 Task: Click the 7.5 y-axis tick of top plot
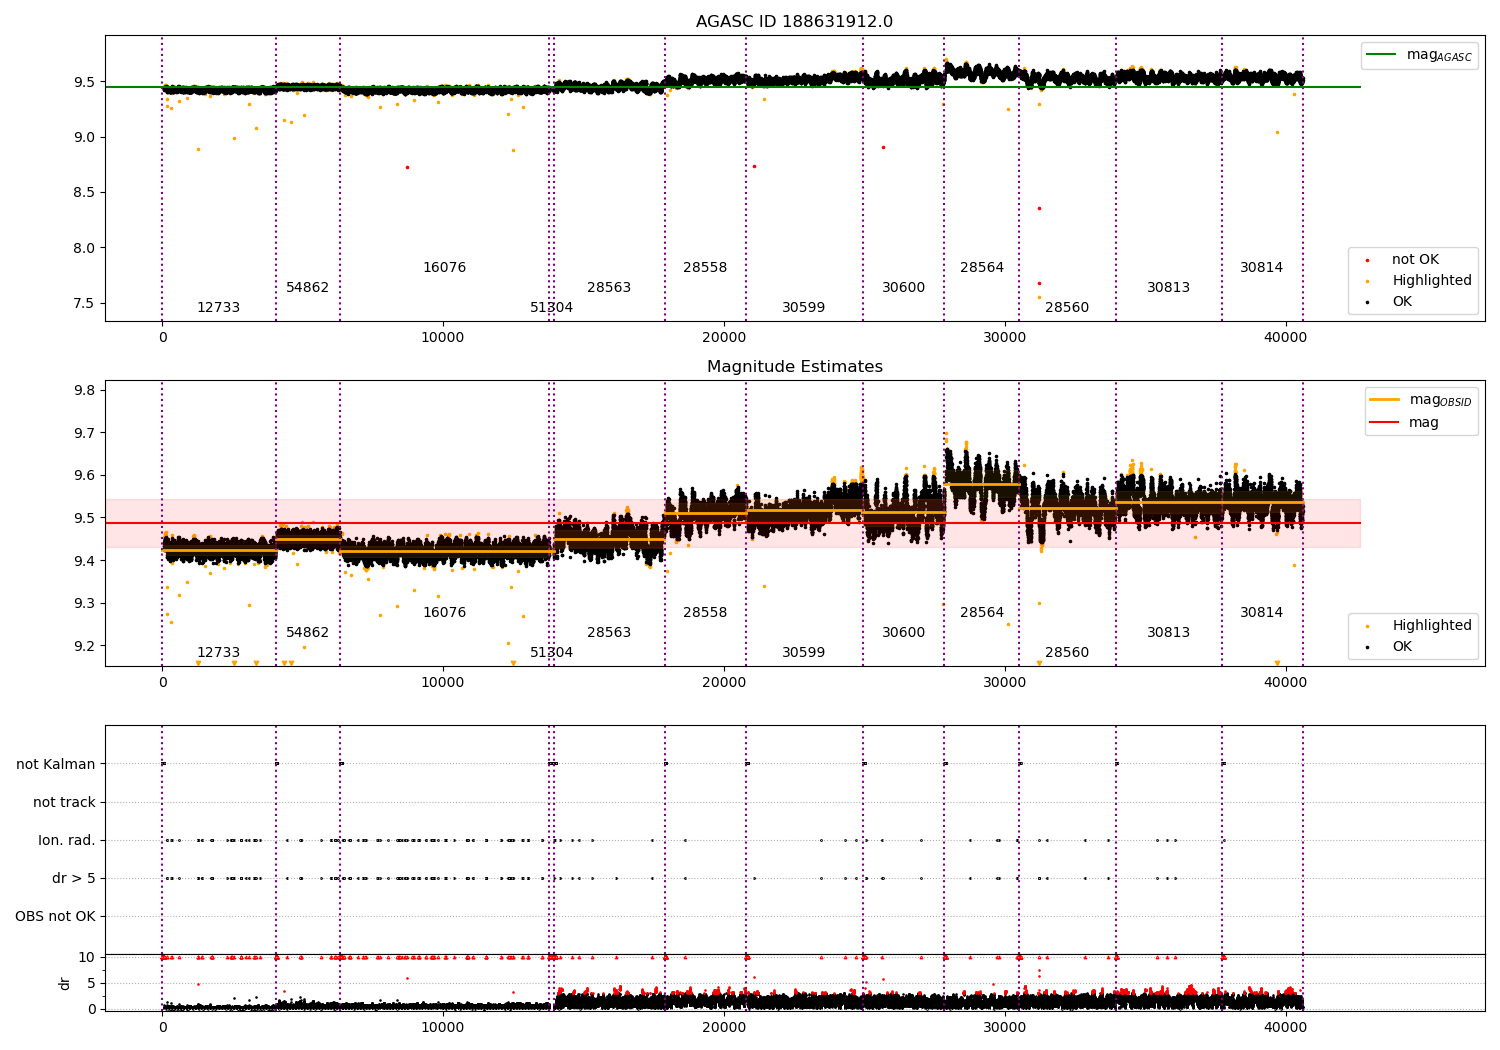pos(84,304)
